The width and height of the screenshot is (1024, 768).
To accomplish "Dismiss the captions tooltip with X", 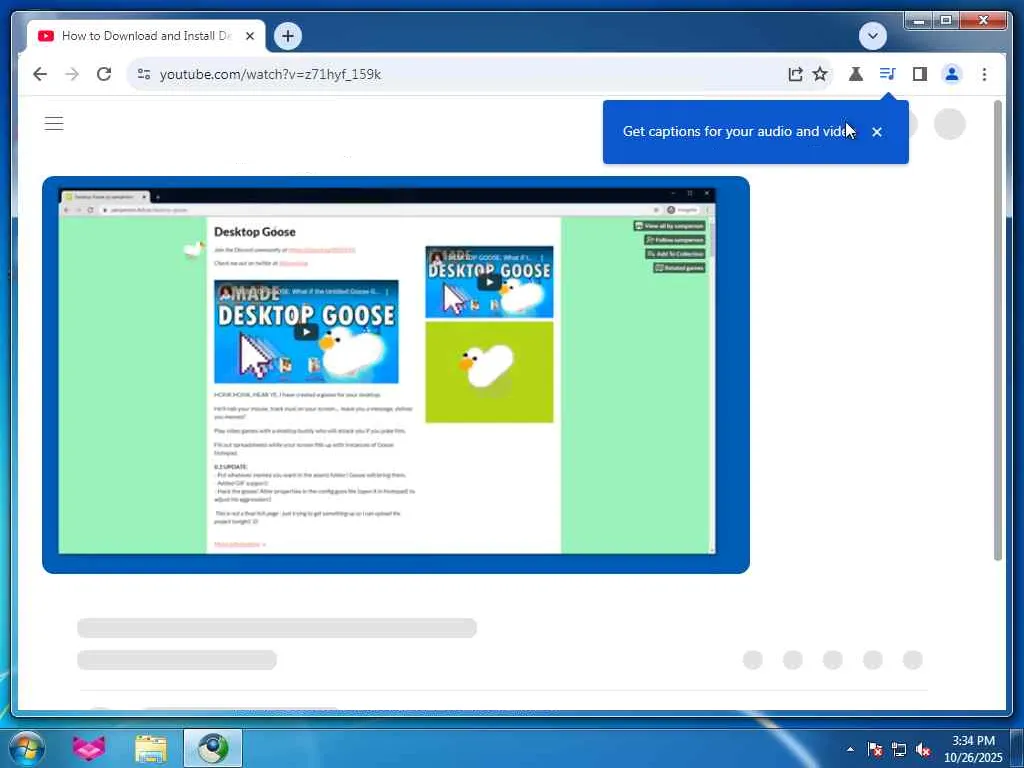I will (x=877, y=132).
